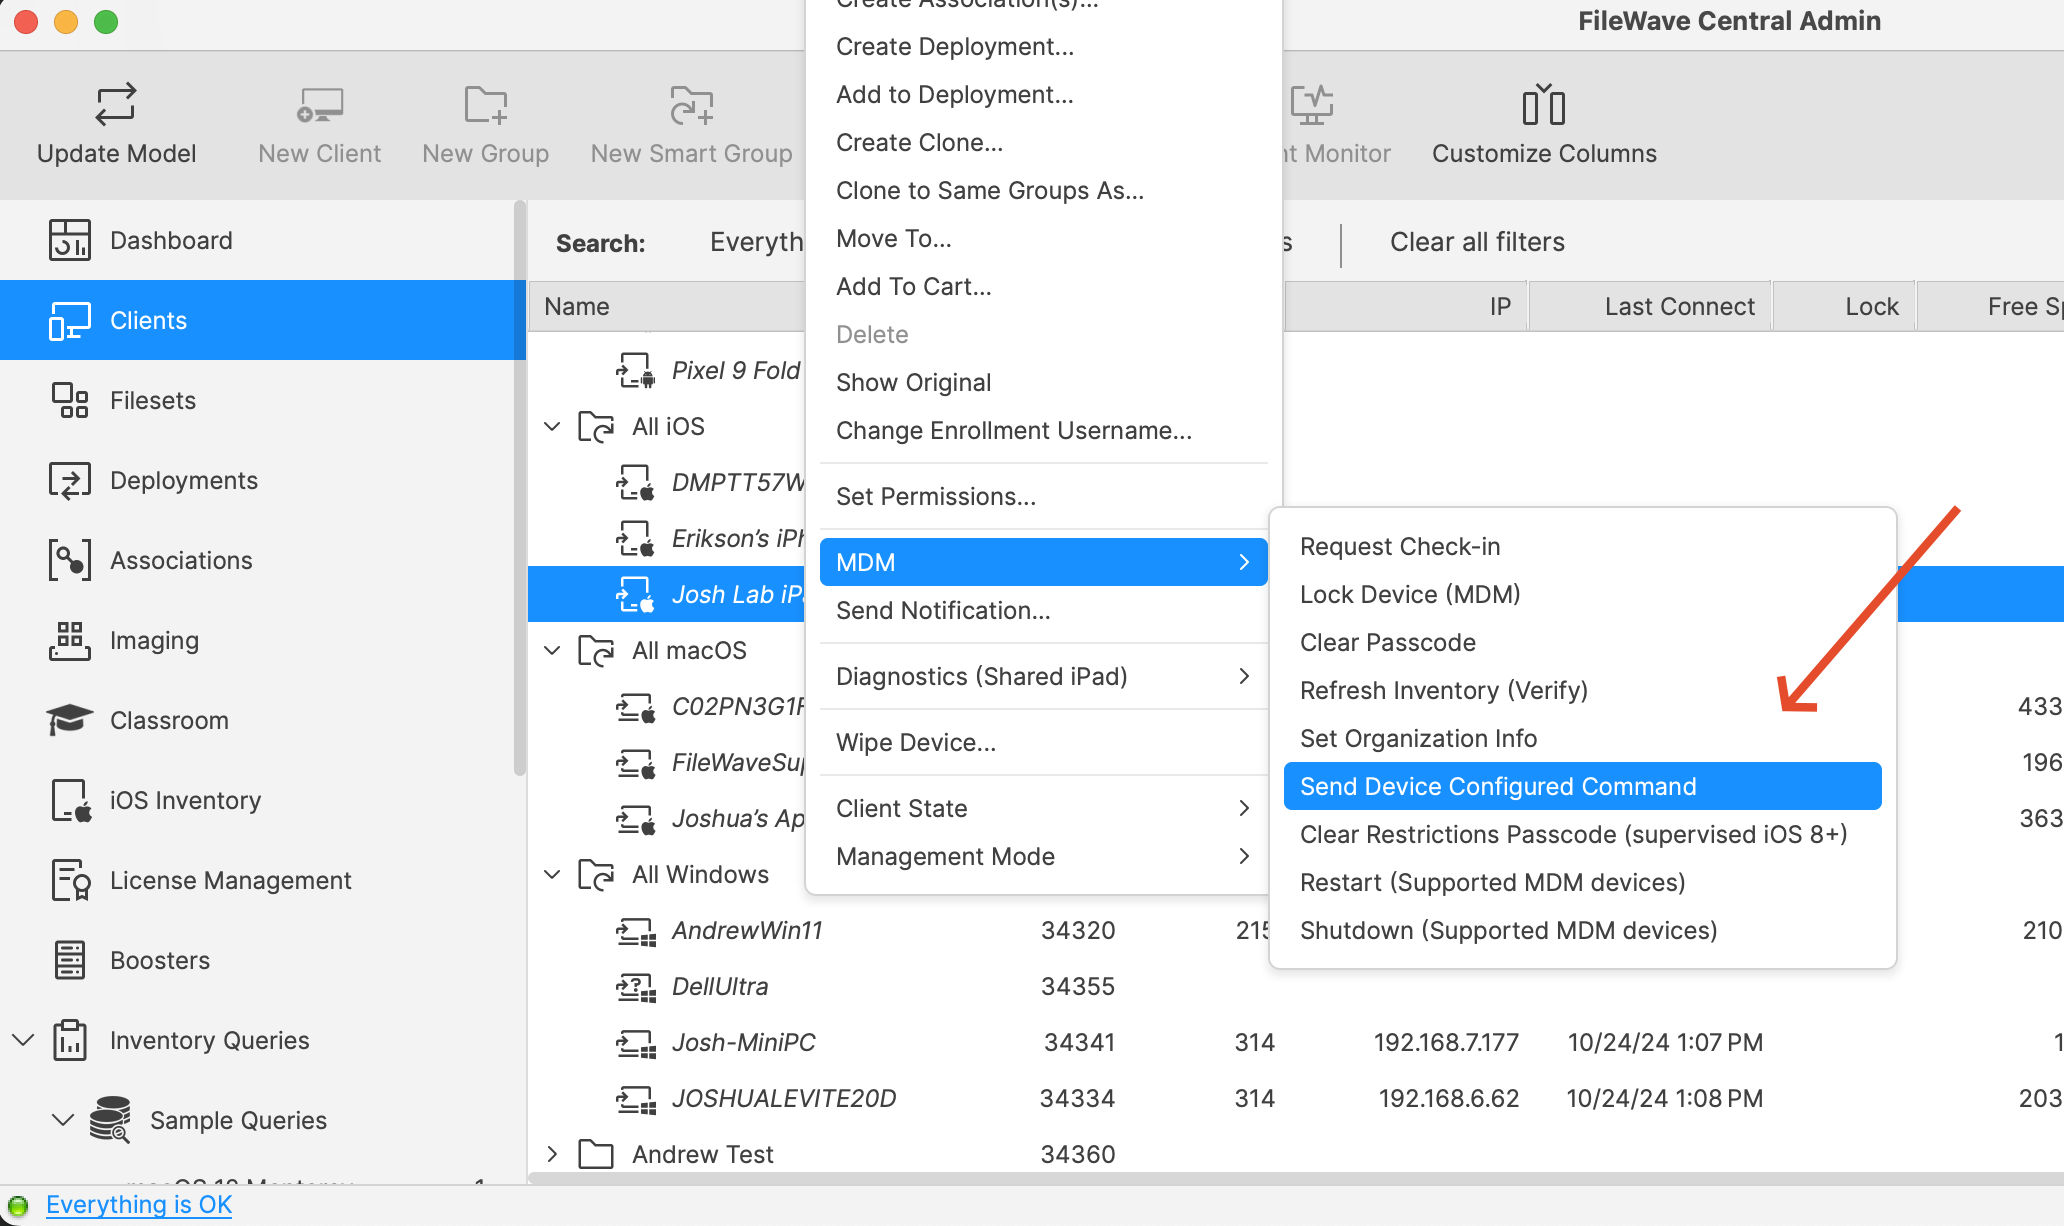
Task: Sort by the Lock column header
Action: [1845, 307]
